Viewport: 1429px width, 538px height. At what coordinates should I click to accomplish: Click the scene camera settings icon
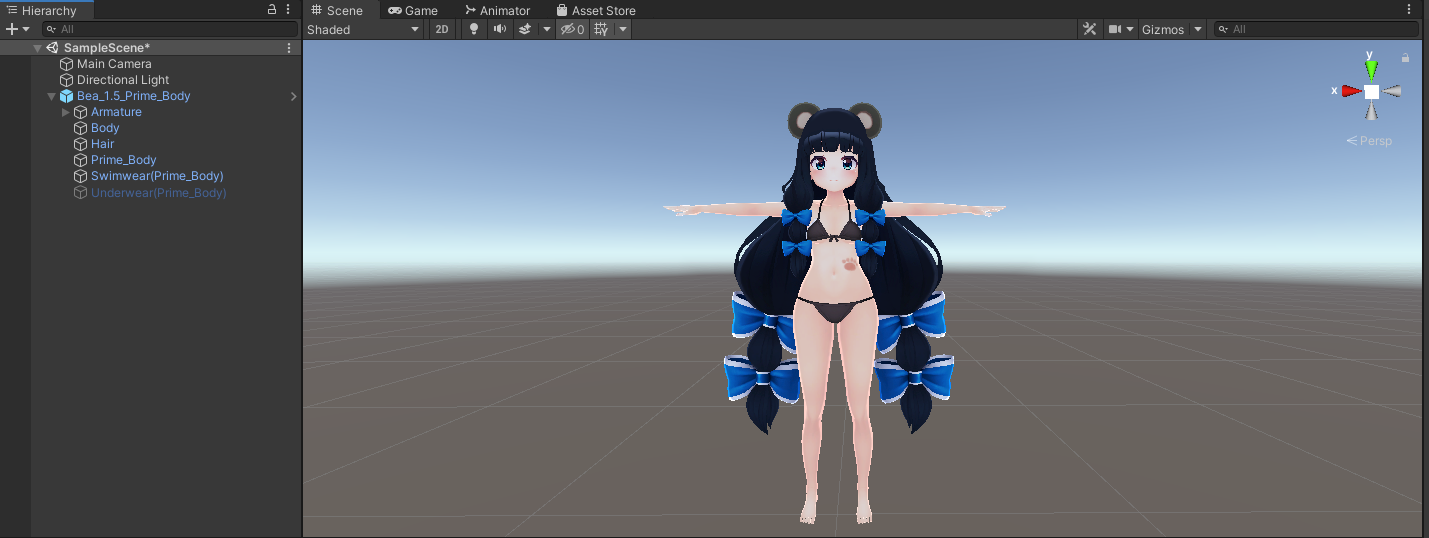[x=1116, y=29]
